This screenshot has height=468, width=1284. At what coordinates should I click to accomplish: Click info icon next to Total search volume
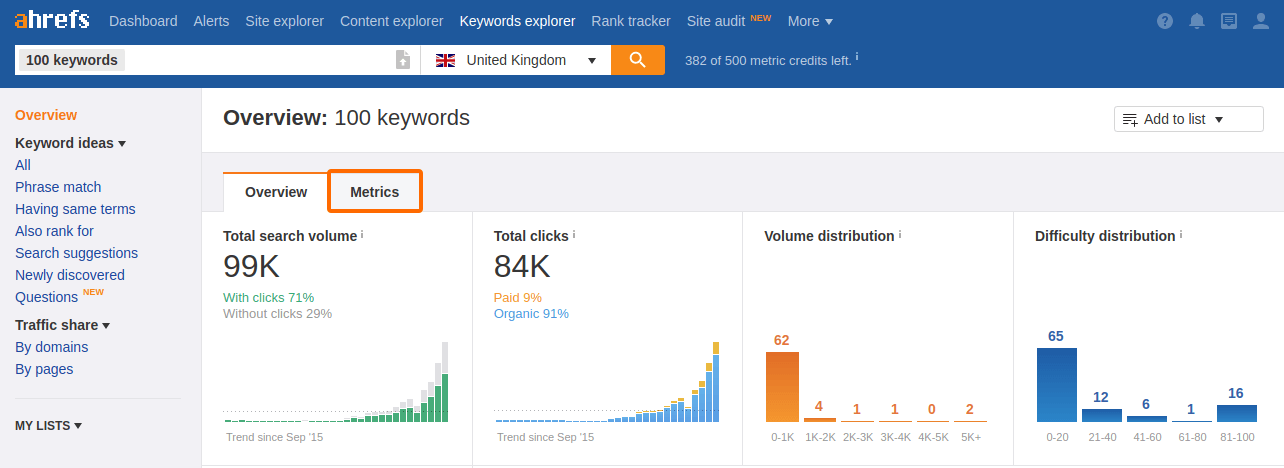[362, 235]
